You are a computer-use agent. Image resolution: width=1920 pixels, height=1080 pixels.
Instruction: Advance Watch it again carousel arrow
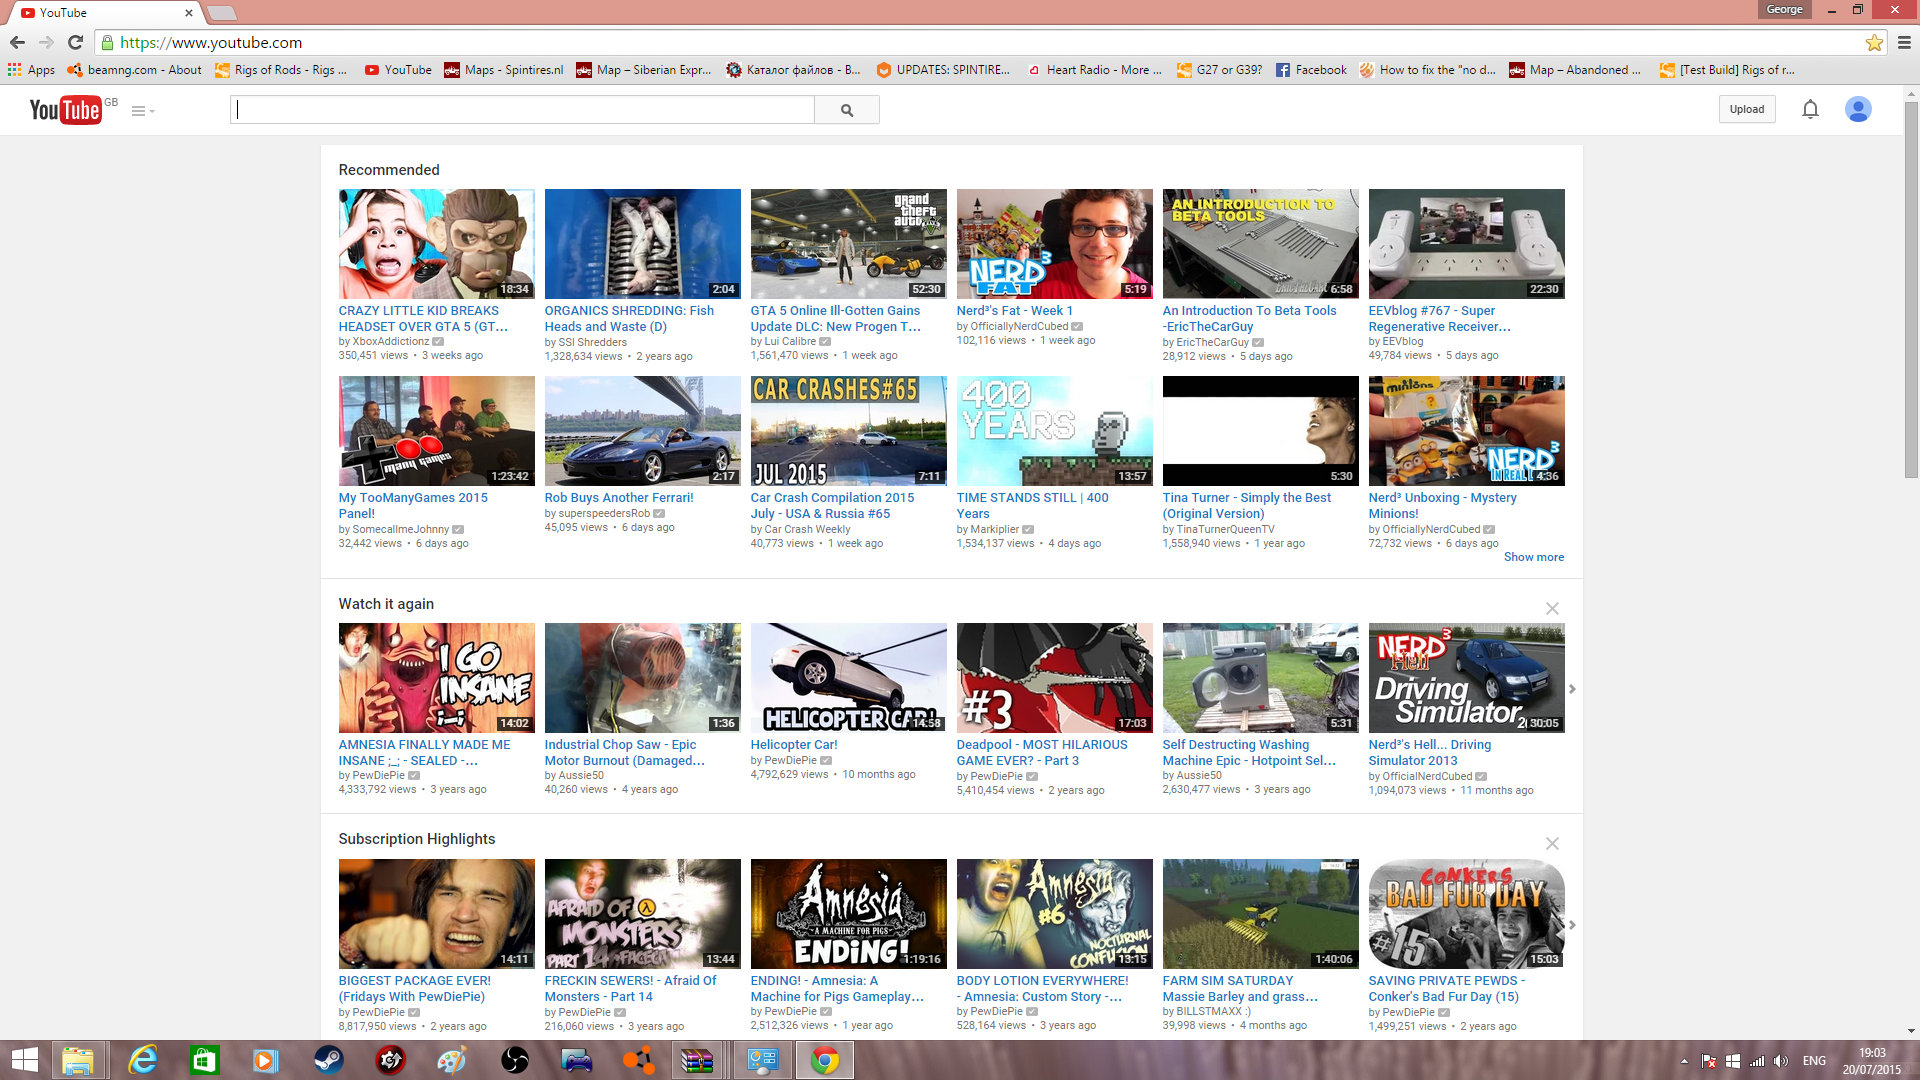[1572, 689]
